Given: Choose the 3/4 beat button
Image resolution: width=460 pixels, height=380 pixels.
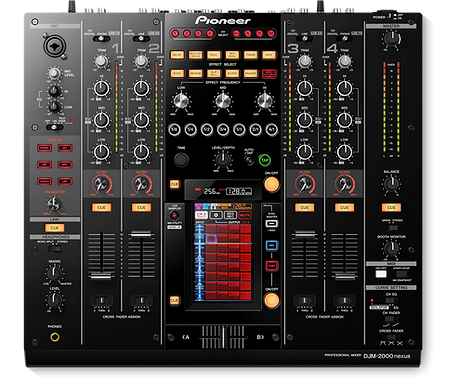Looking at the screenshot, I should click(x=223, y=129).
